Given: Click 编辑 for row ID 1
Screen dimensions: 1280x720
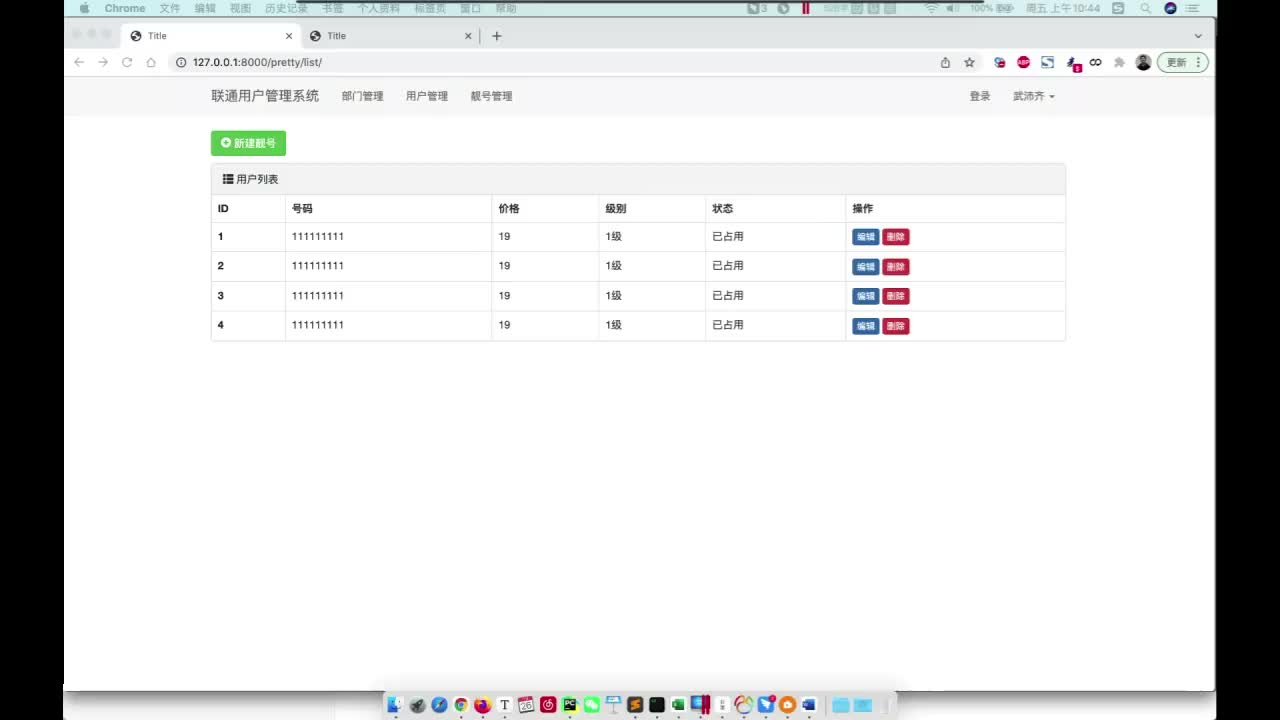Looking at the screenshot, I should [x=866, y=237].
